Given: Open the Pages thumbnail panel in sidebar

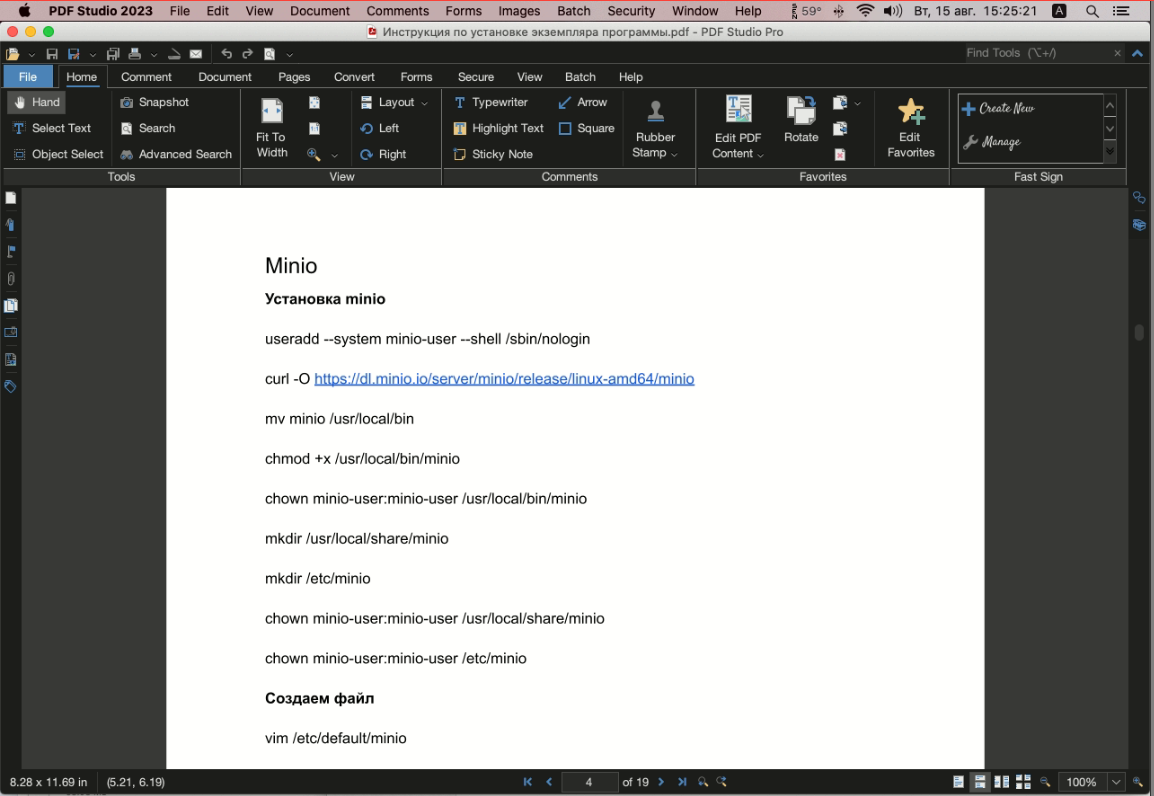Looking at the screenshot, I should (x=10, y=198).
